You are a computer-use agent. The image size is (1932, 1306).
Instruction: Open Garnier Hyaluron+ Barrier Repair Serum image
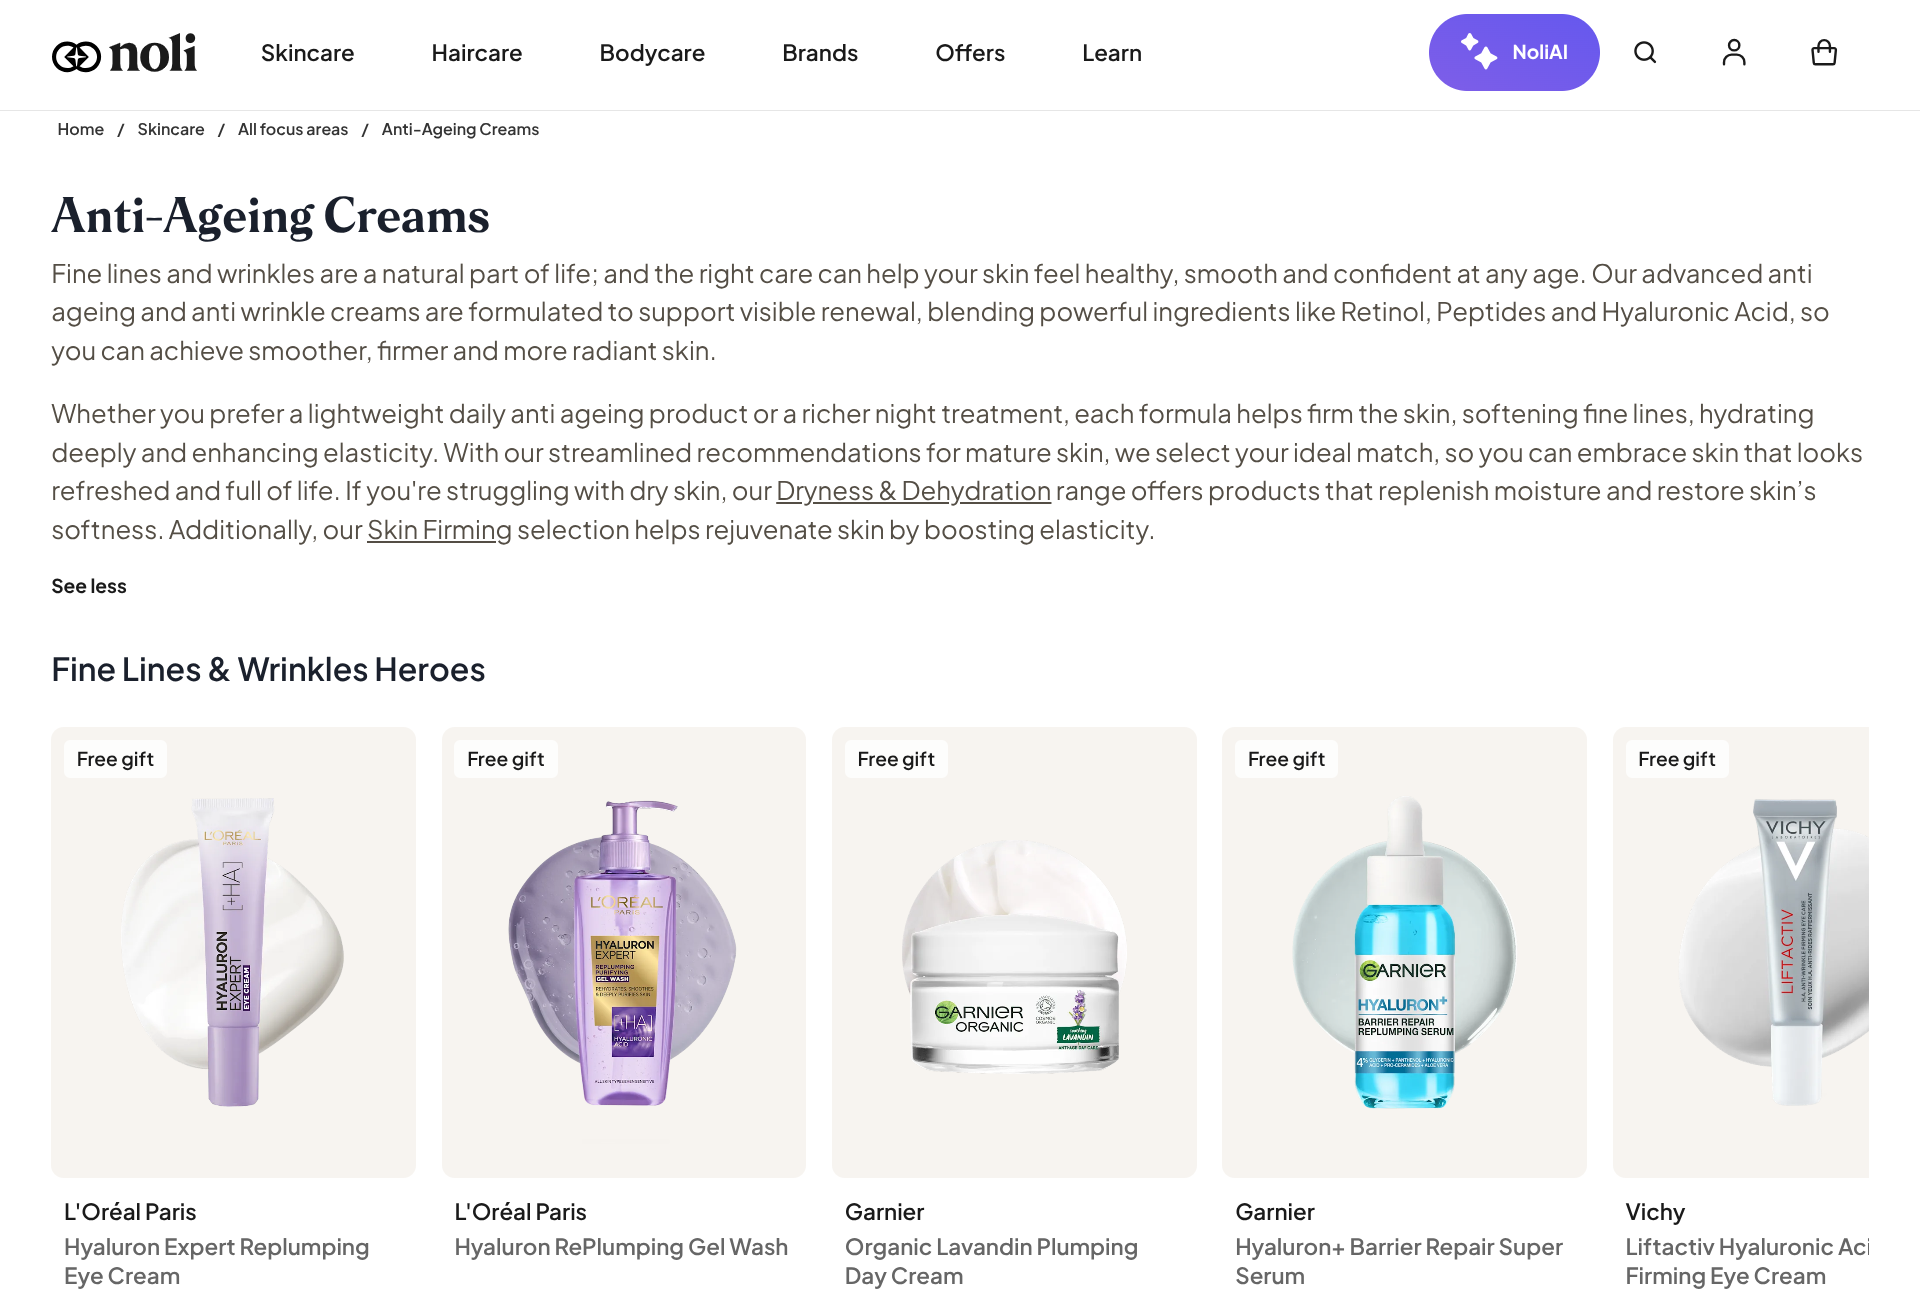click(x=1404, y=953)
